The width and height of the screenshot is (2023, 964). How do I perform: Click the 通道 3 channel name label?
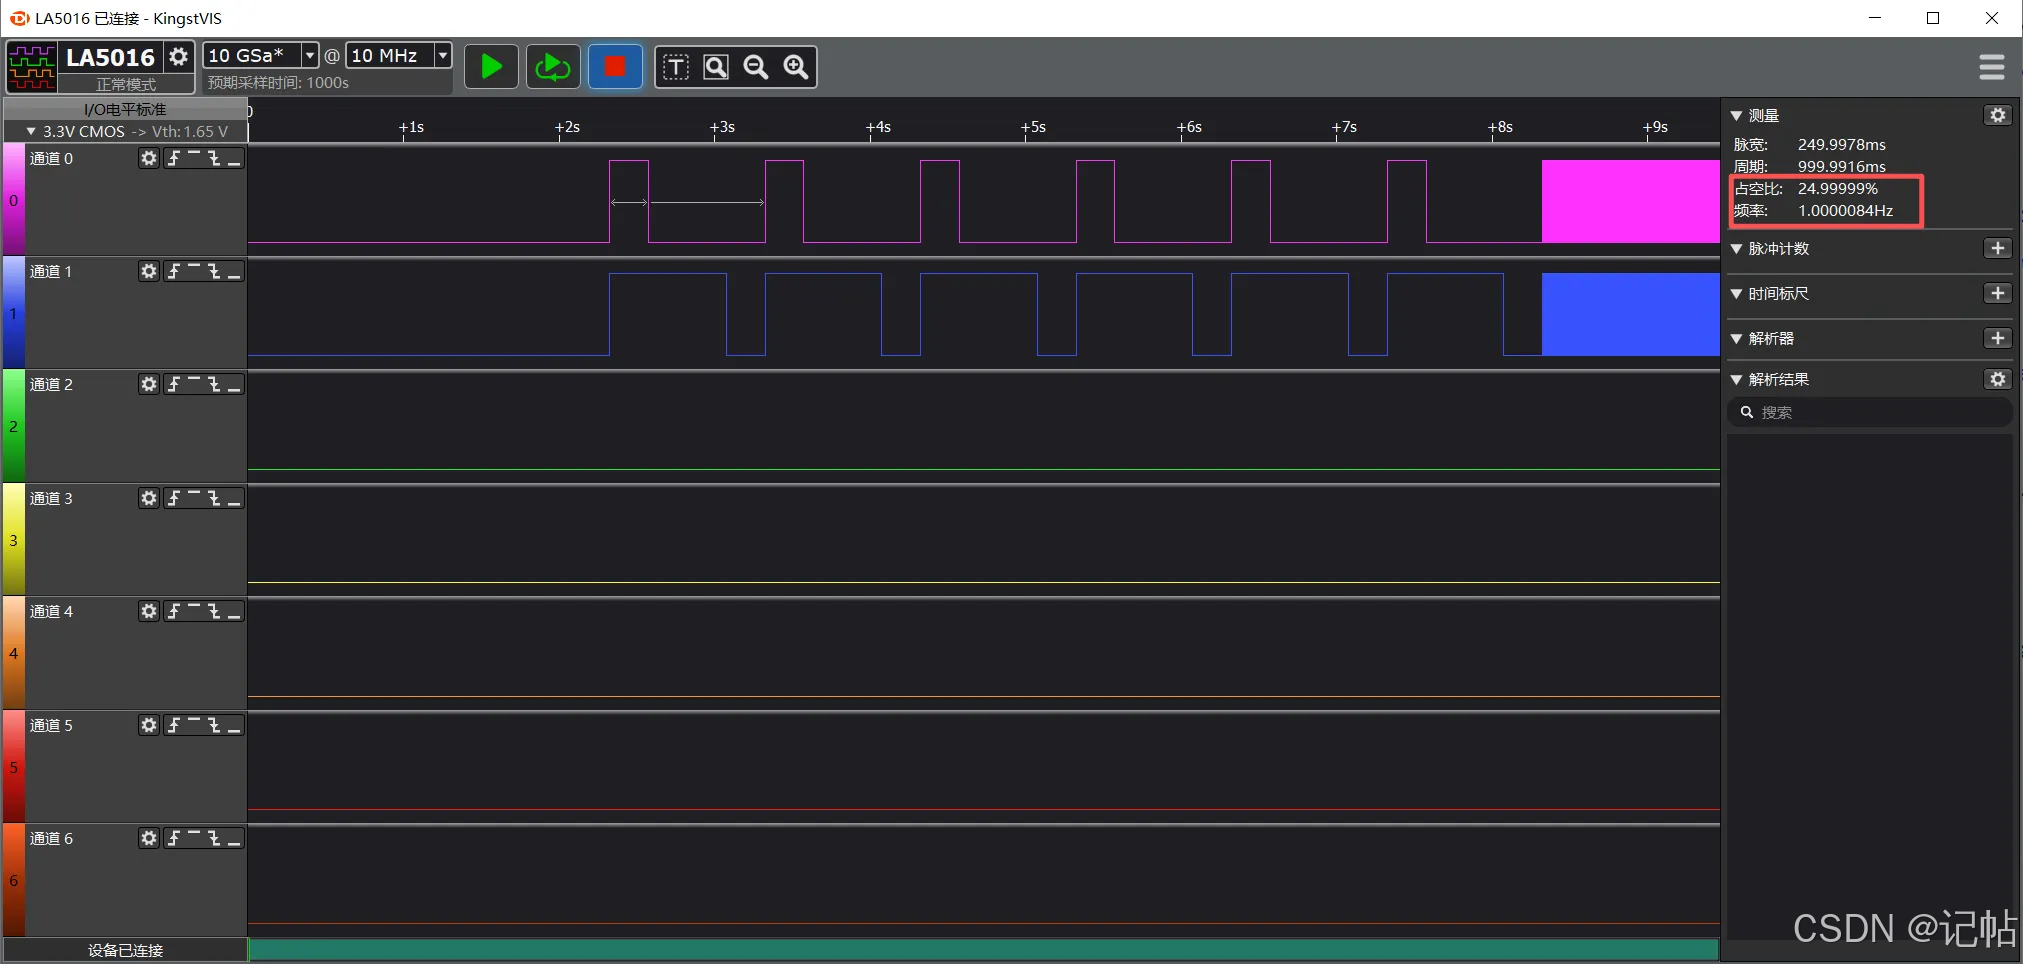coord(51,498)
